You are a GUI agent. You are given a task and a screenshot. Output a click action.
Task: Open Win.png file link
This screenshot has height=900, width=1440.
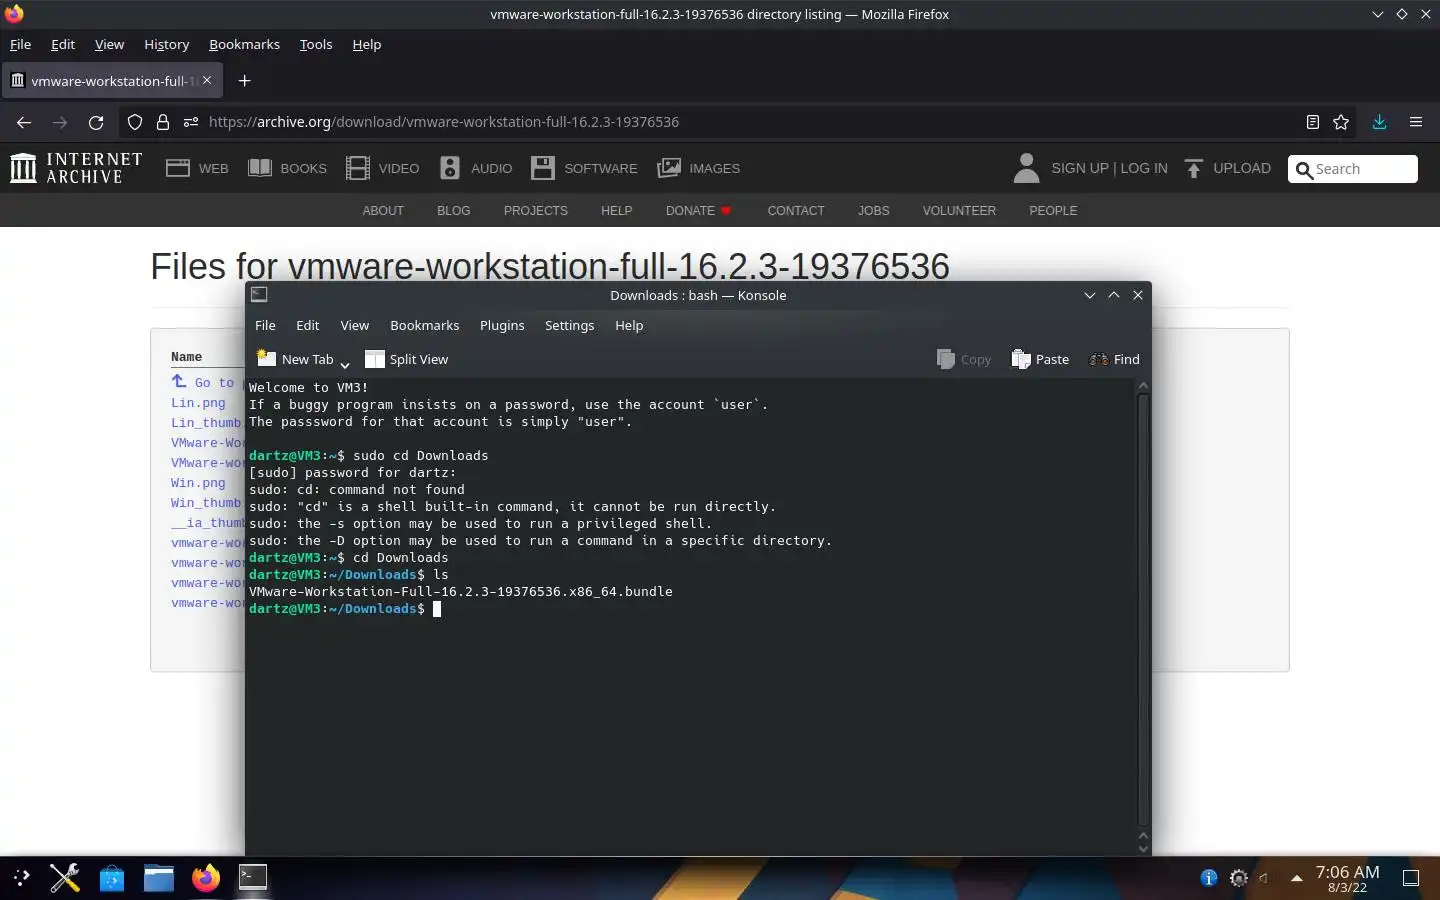click(x=198, y=483)
